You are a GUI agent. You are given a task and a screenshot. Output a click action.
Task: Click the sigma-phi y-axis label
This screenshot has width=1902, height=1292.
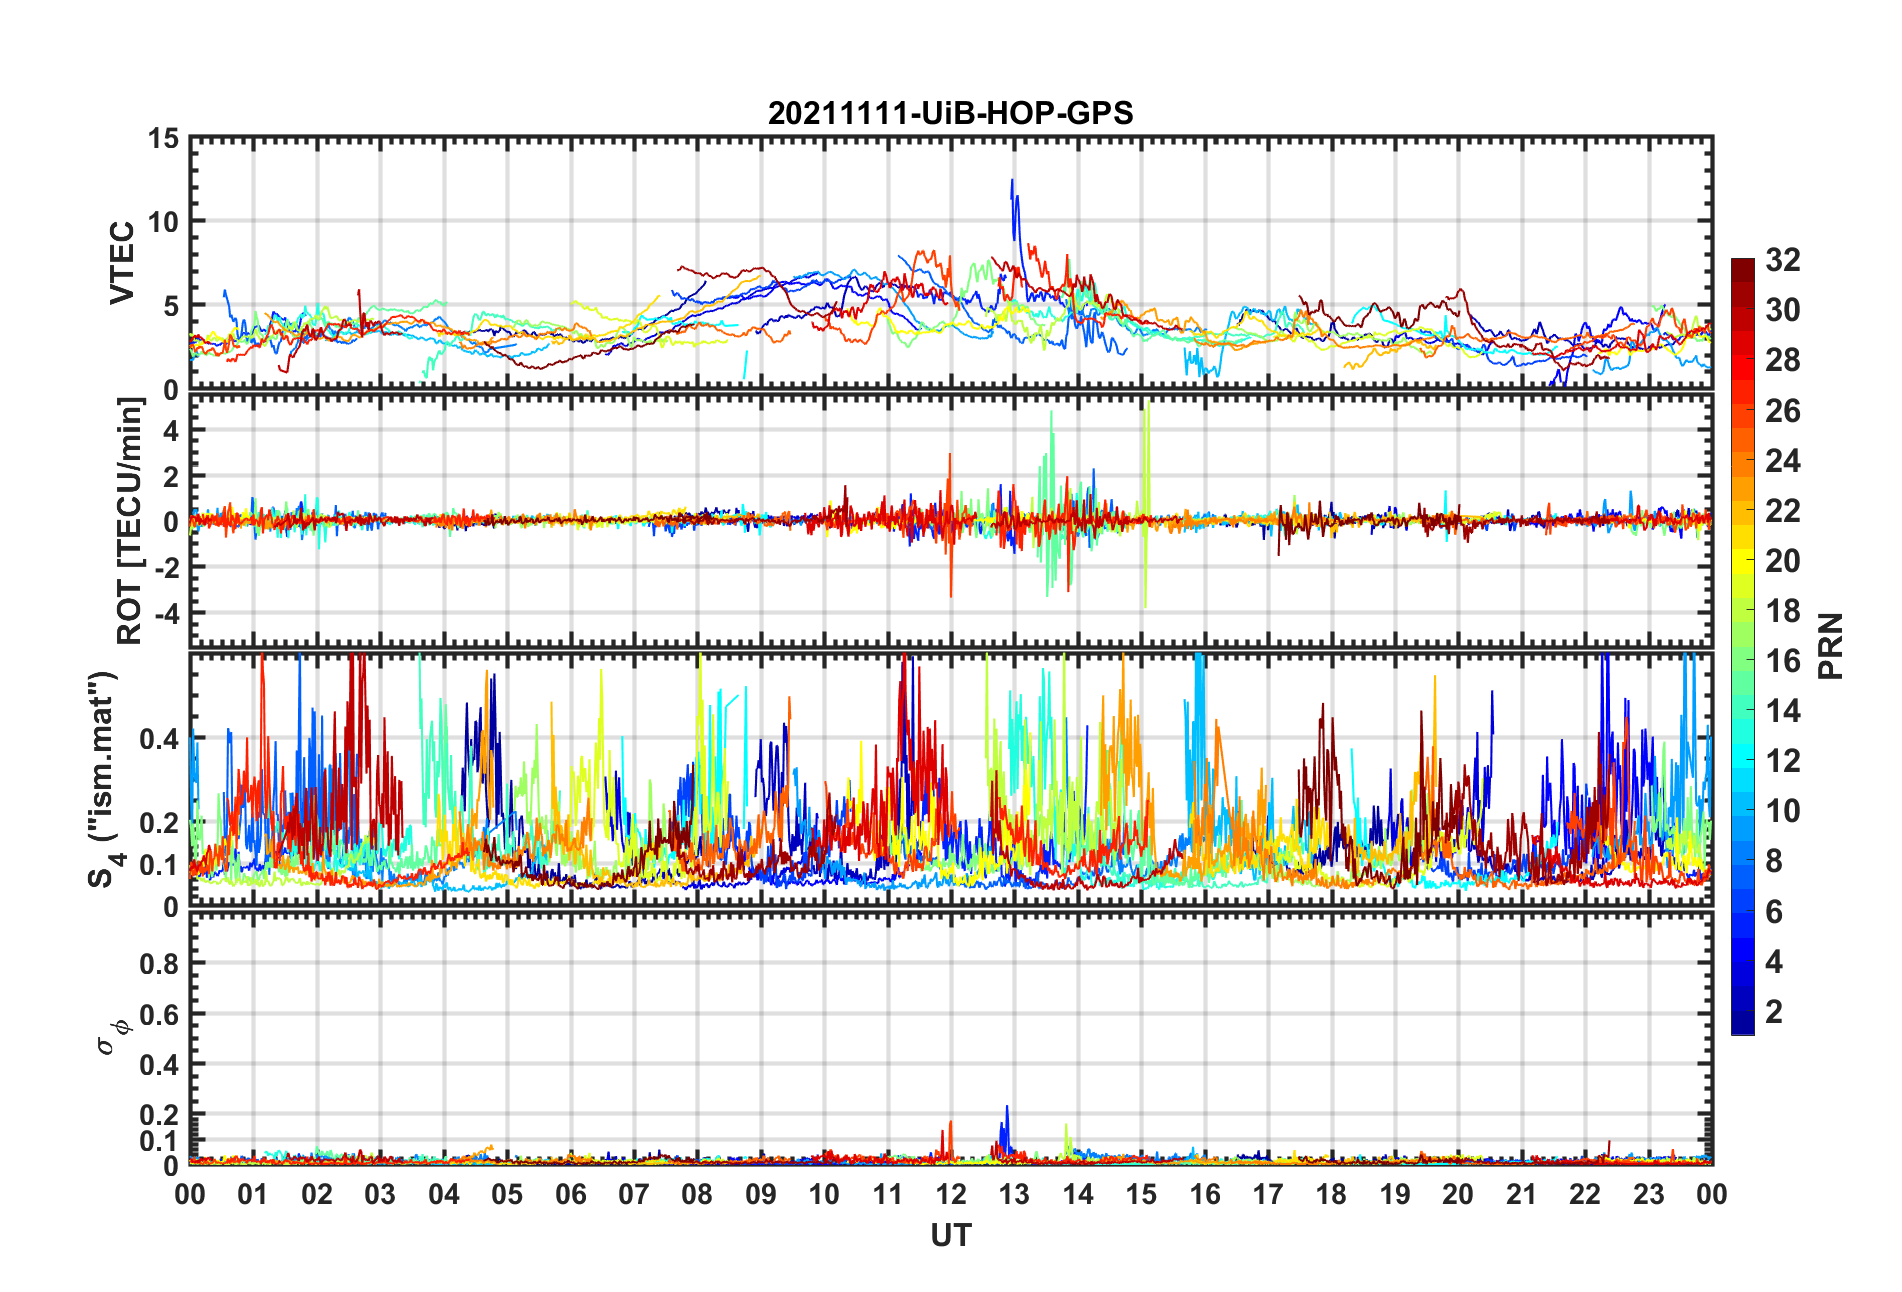112,1036
